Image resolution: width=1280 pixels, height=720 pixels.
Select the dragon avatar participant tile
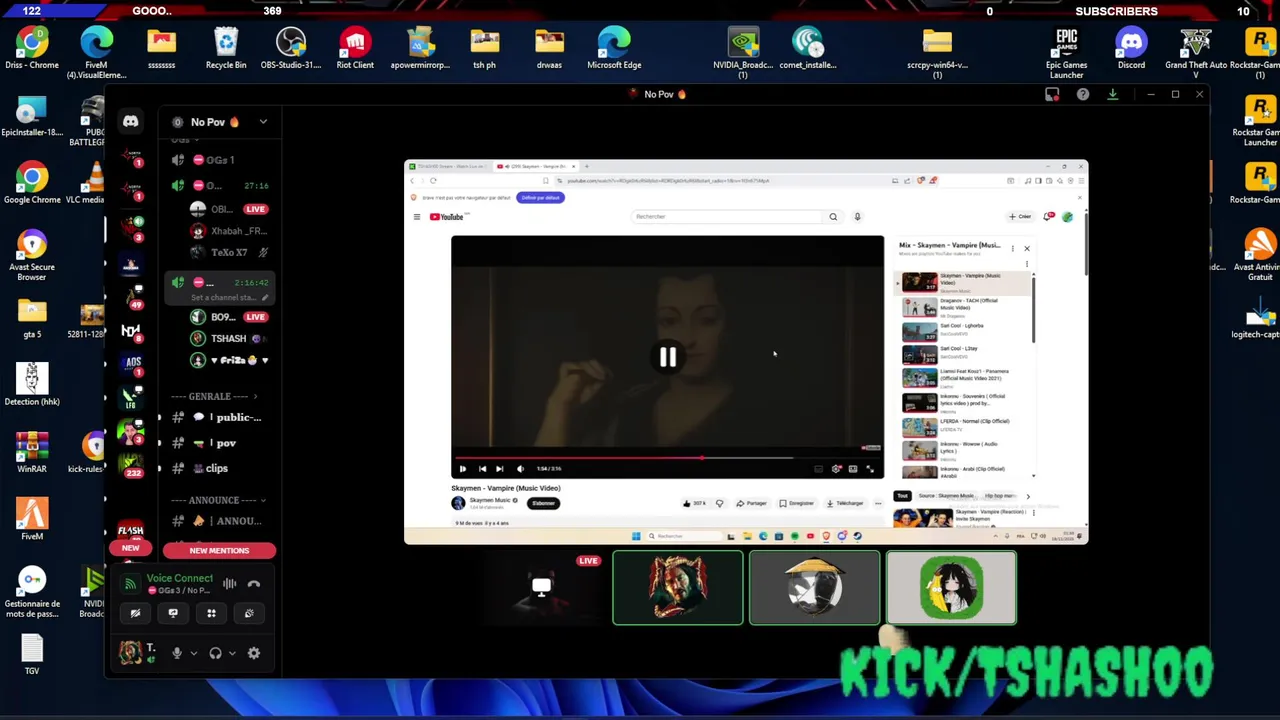(678, 588)
